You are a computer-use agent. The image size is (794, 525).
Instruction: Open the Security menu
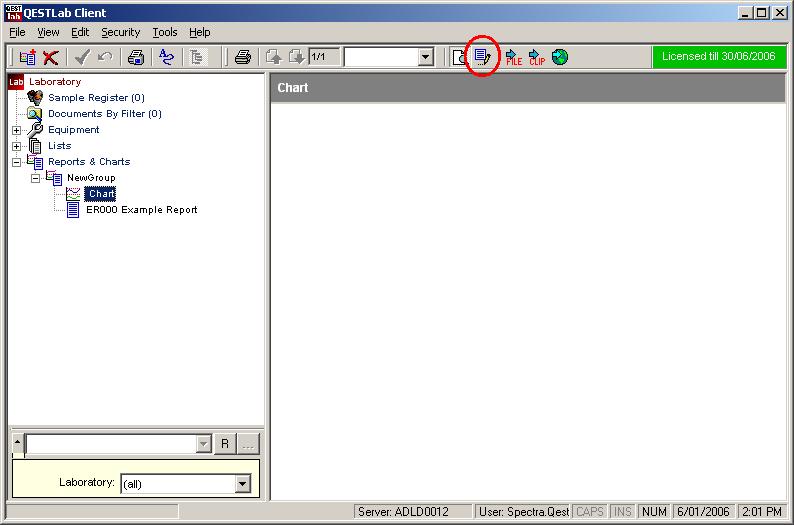[x=121, y=32]
